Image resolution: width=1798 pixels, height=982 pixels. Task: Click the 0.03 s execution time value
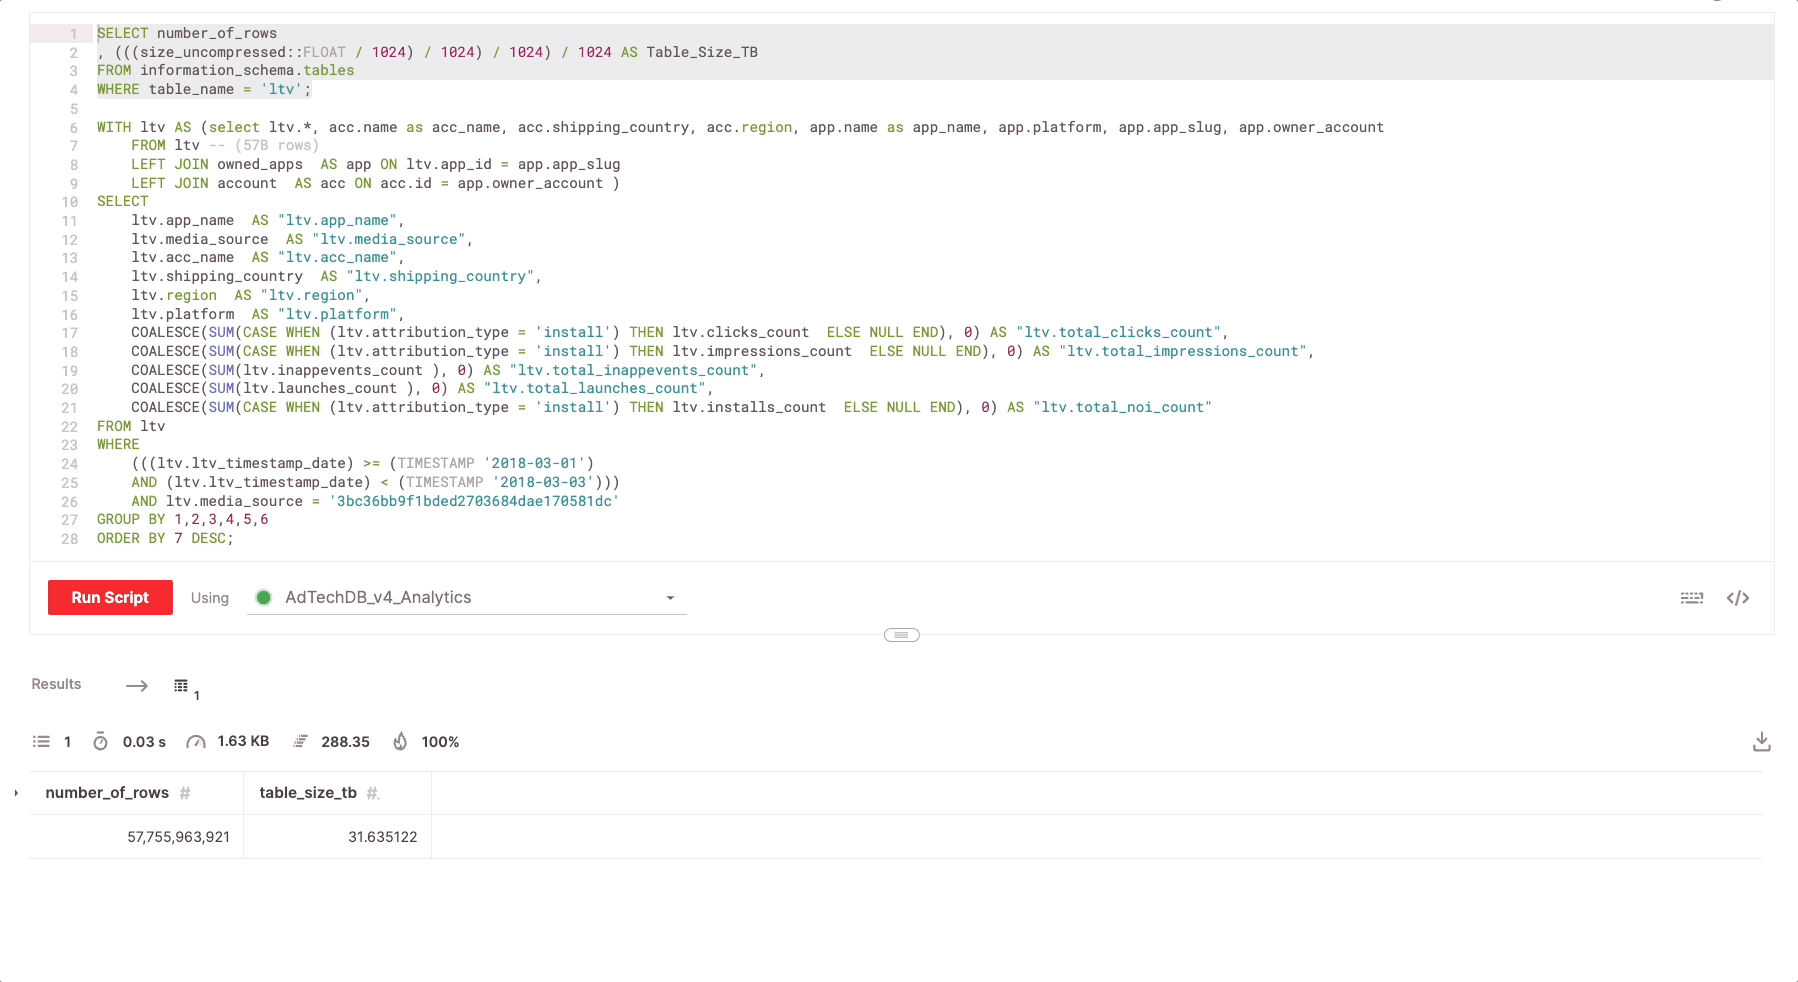[x=144, y=742]
